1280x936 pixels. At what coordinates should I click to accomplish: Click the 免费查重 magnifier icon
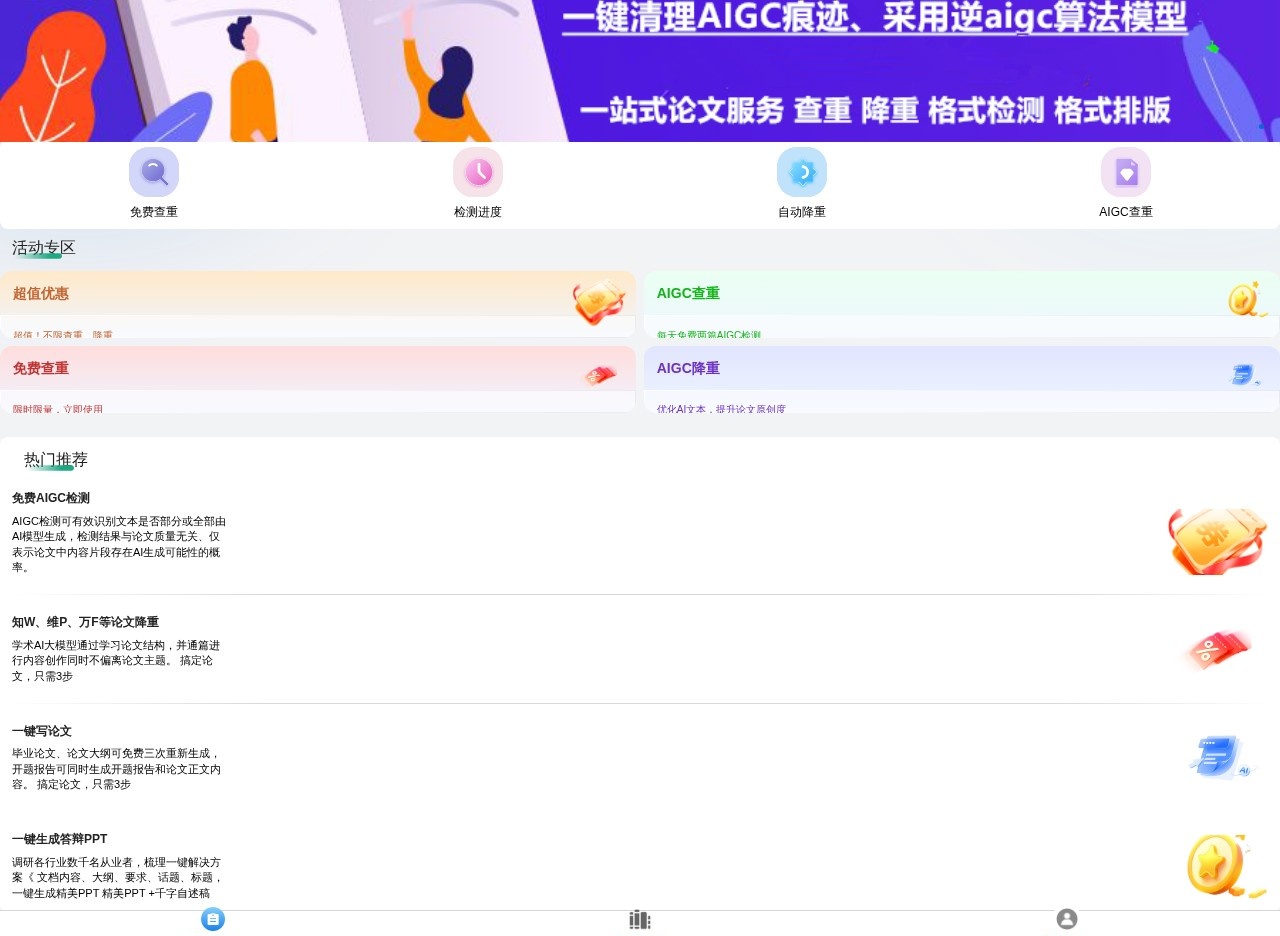[x=154, y=172]
